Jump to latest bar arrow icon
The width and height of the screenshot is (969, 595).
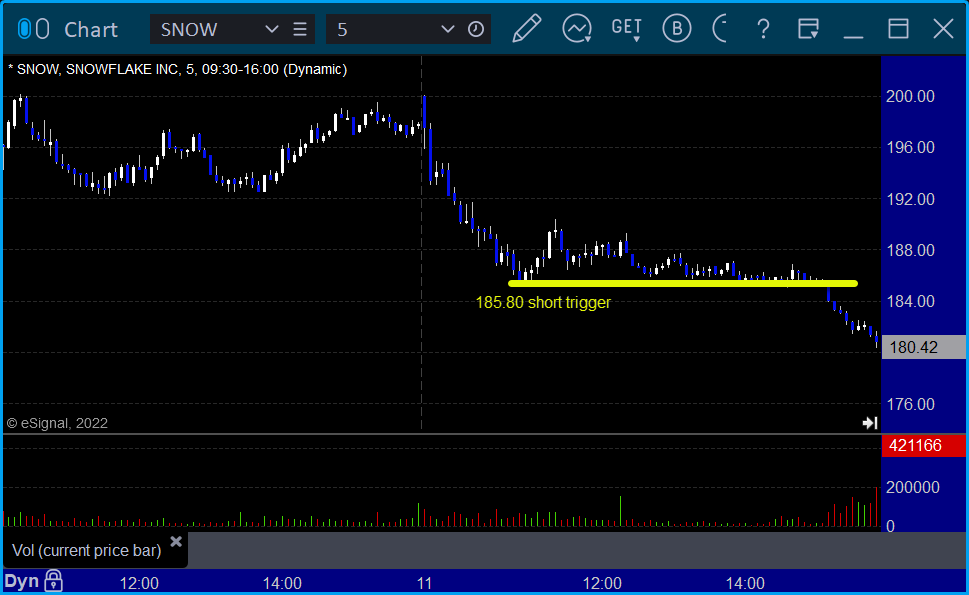tap(870, 423)
